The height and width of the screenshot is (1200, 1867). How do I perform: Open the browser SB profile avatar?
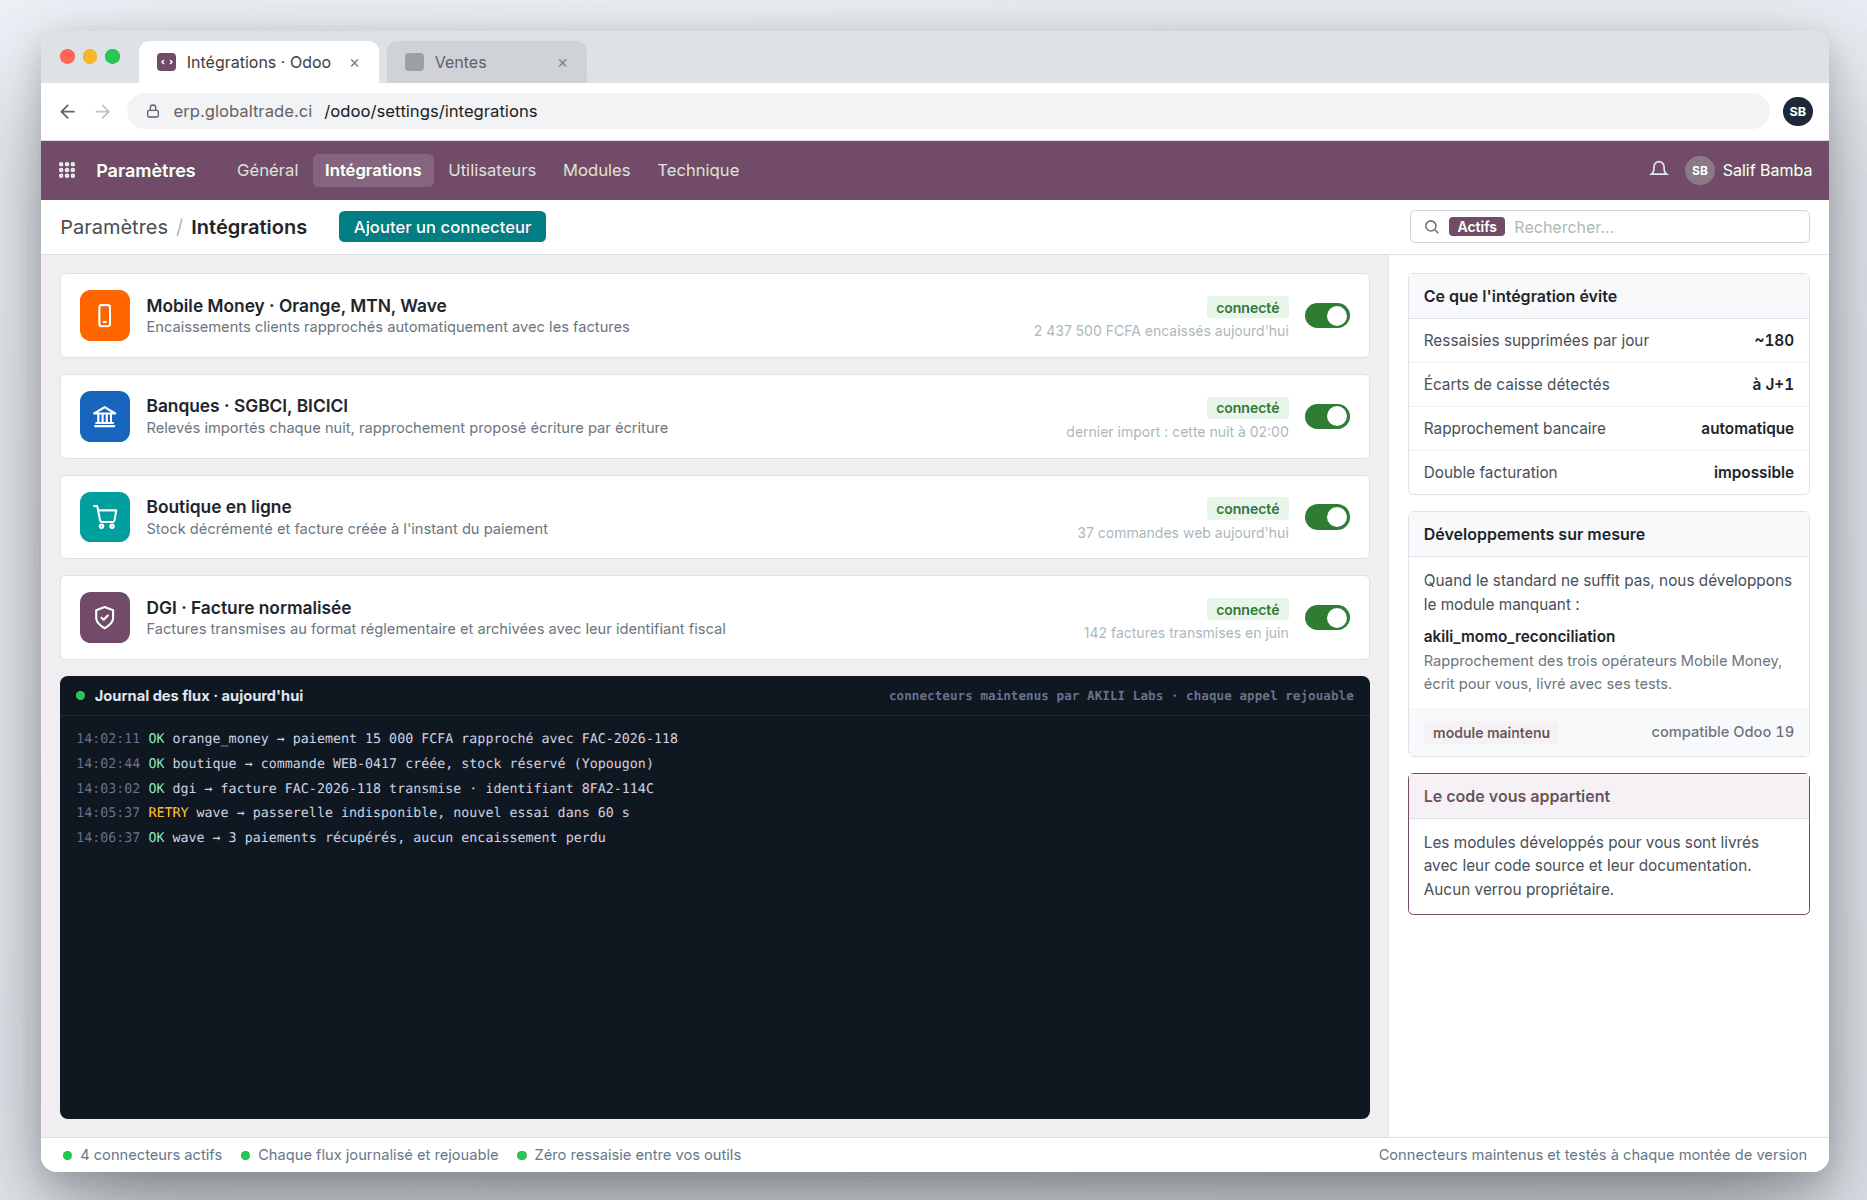click(x=1798, y=111)
